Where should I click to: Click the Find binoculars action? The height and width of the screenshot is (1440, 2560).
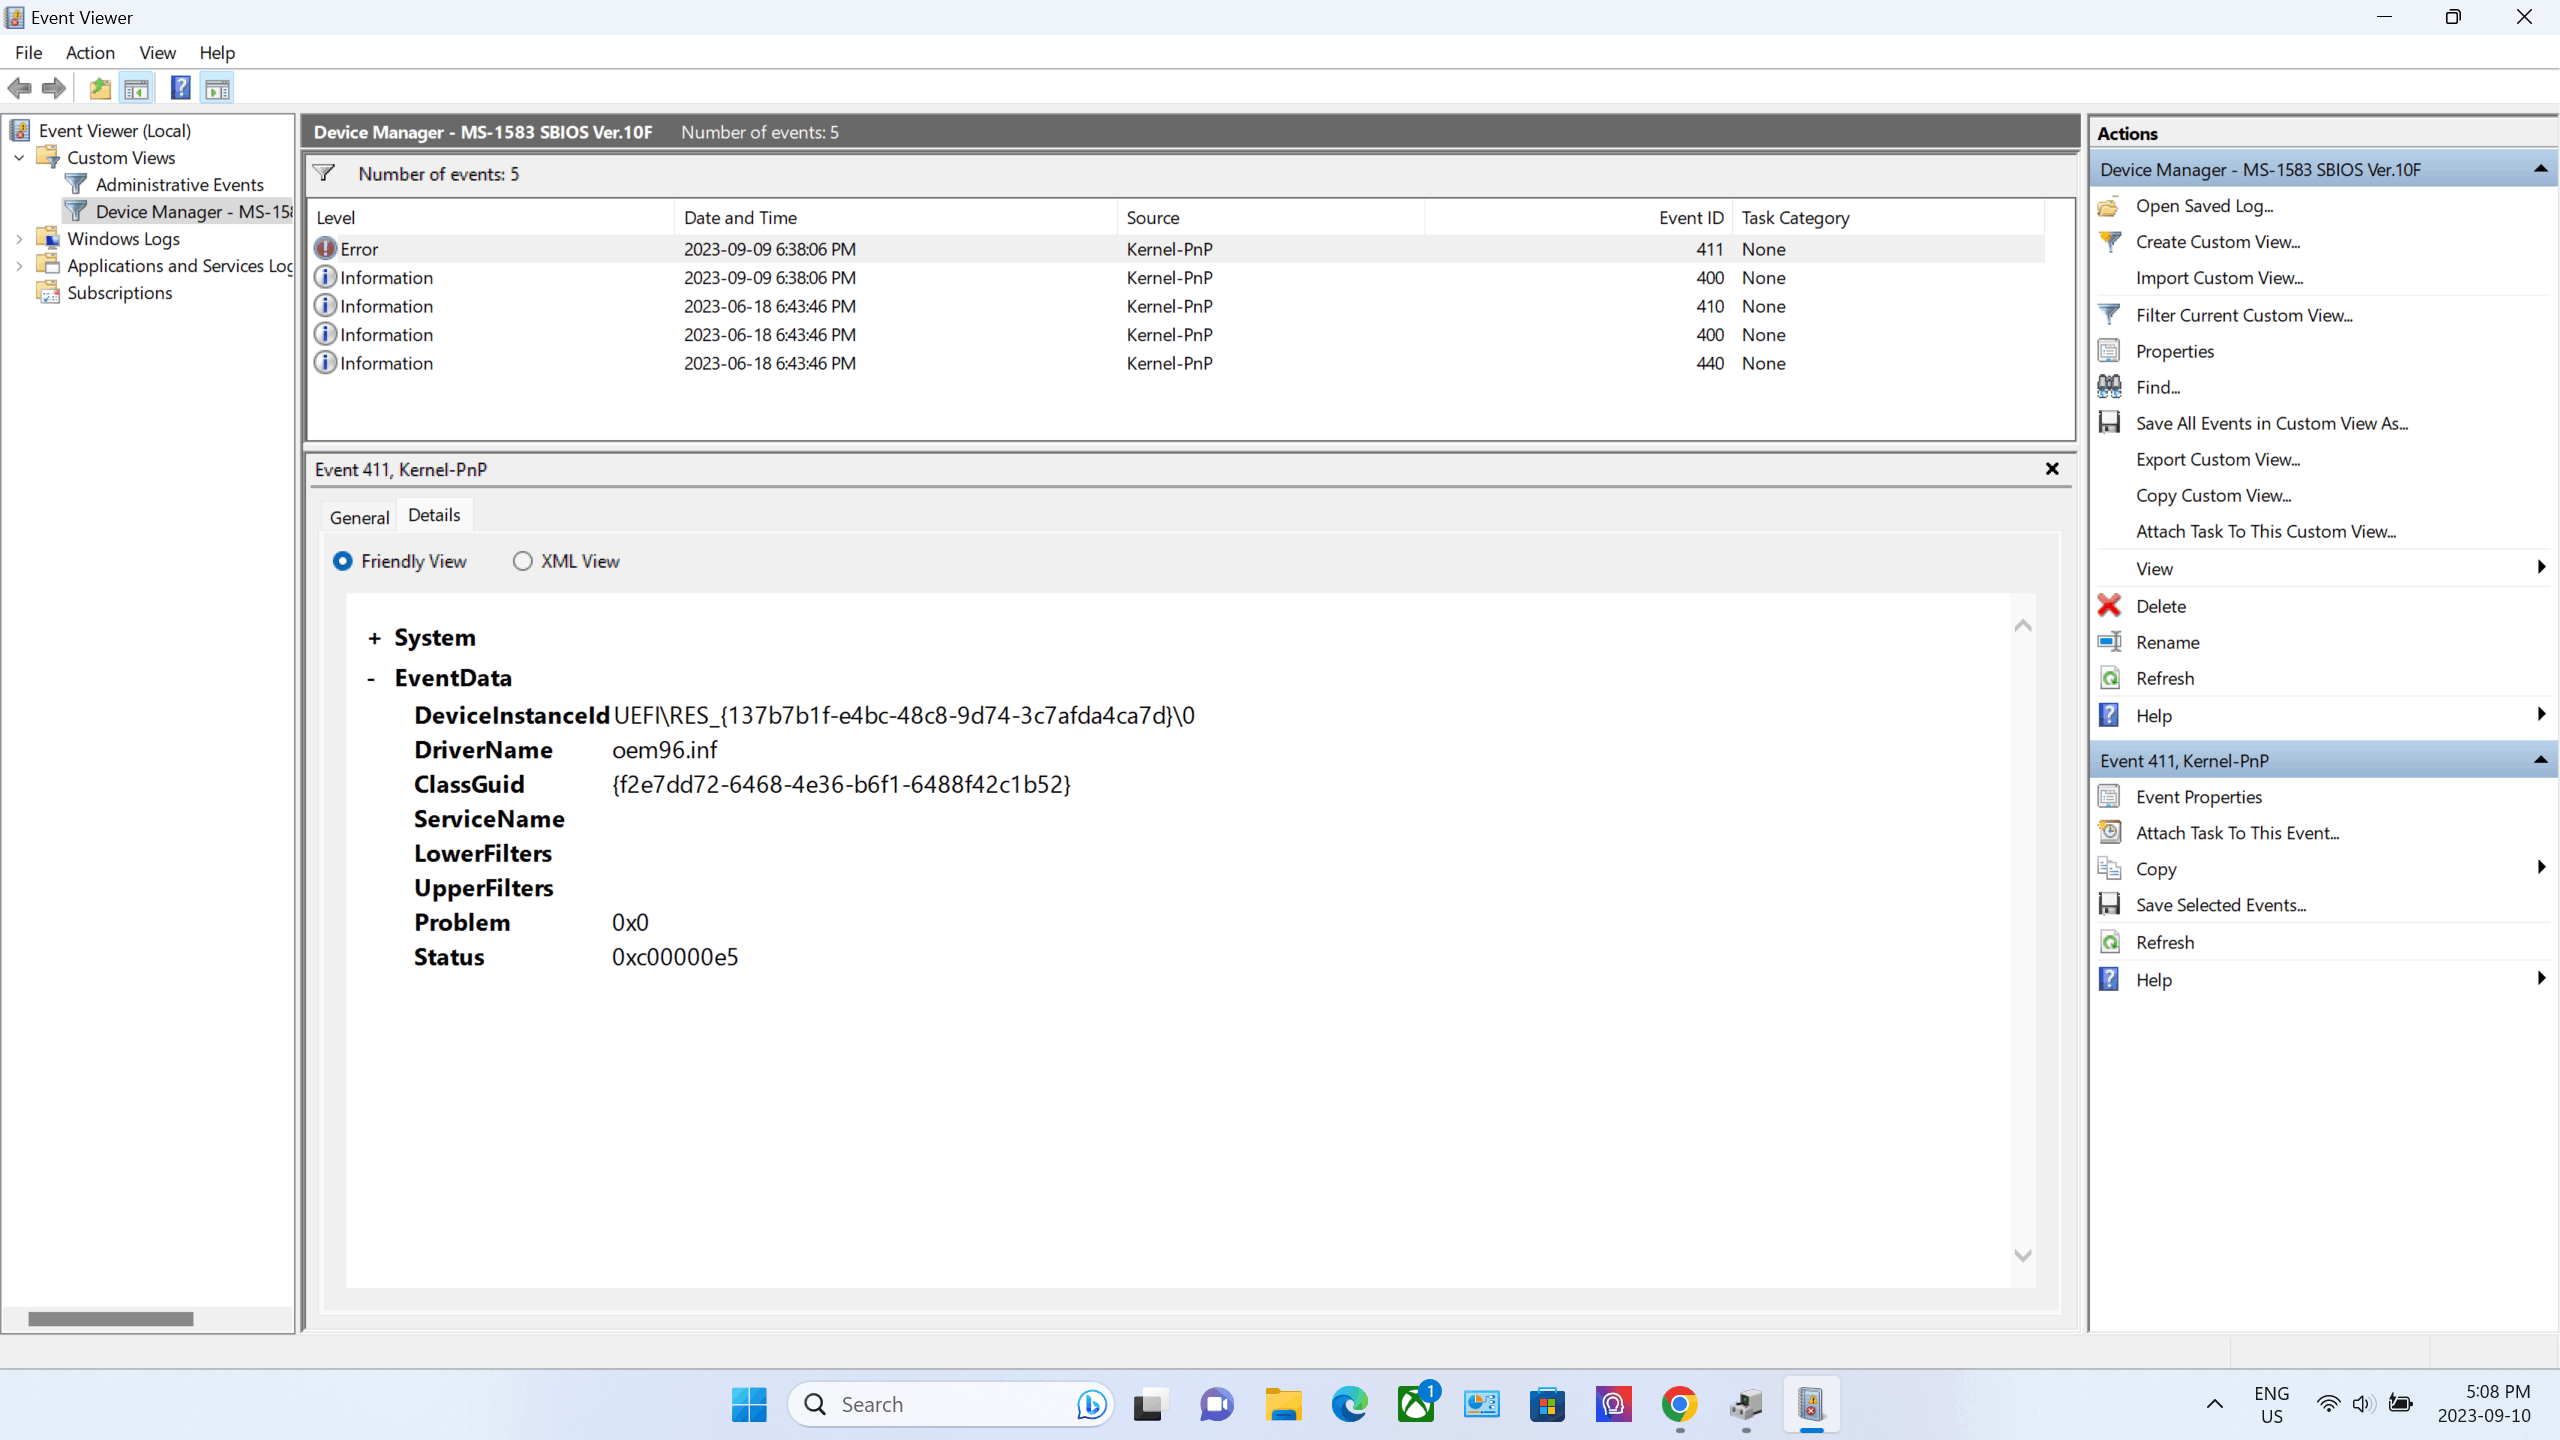pyautogui.click(x=2109, y=387)
